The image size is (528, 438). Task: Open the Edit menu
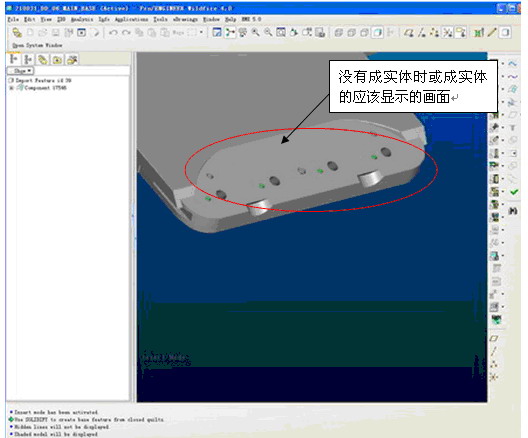(x=29, y=19)
